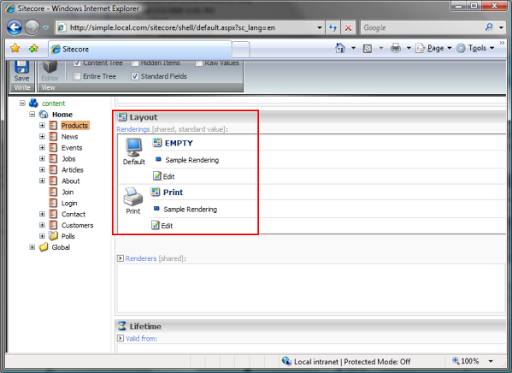512x373 pixels.
Task: Open the Page menu
Action: pyautogui.click(x=433, y=48)
